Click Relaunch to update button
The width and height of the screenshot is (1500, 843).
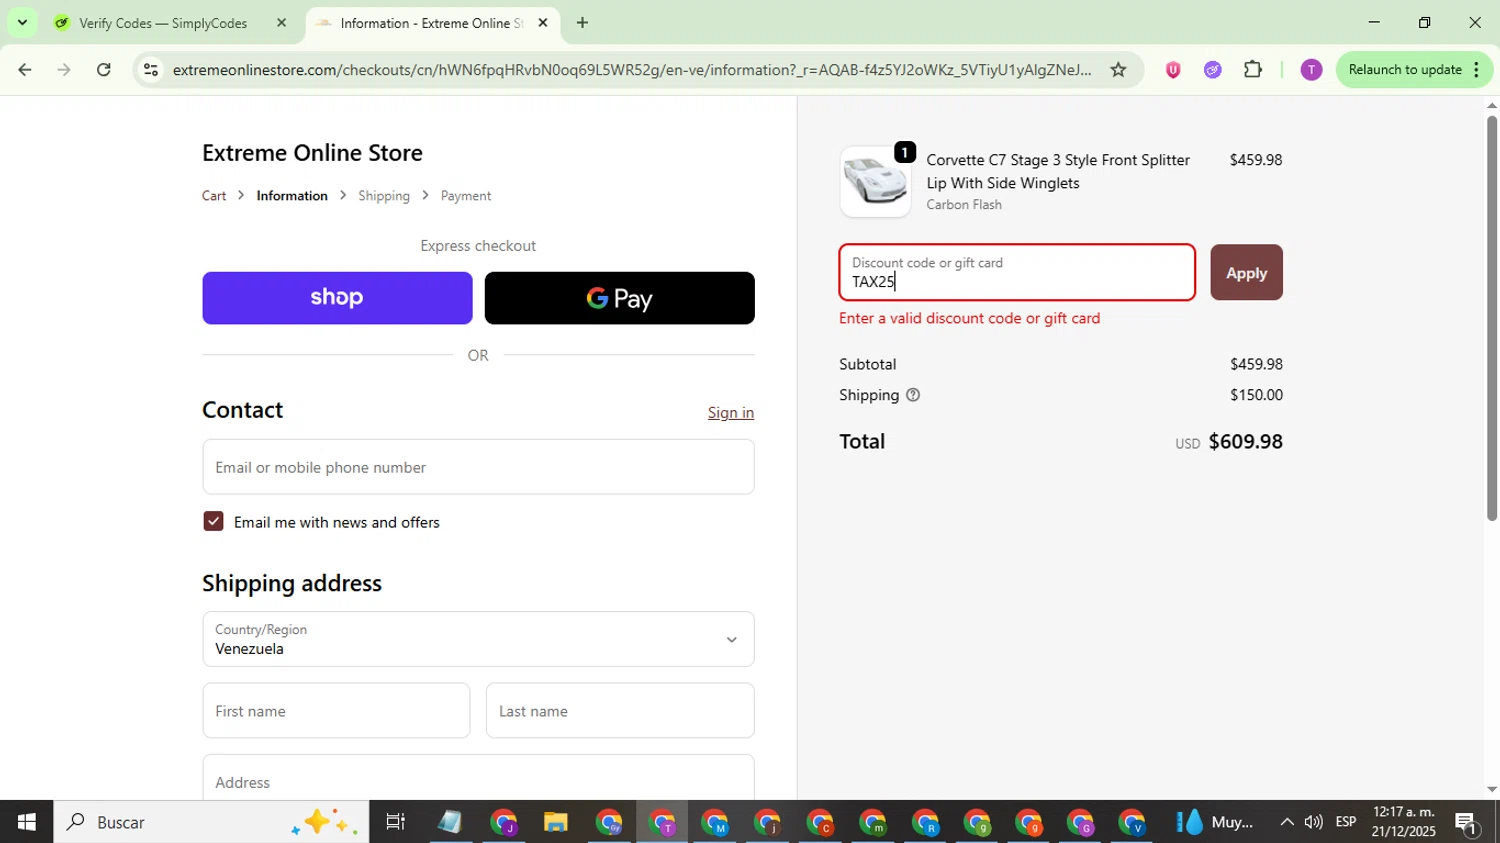point(1405,69)
